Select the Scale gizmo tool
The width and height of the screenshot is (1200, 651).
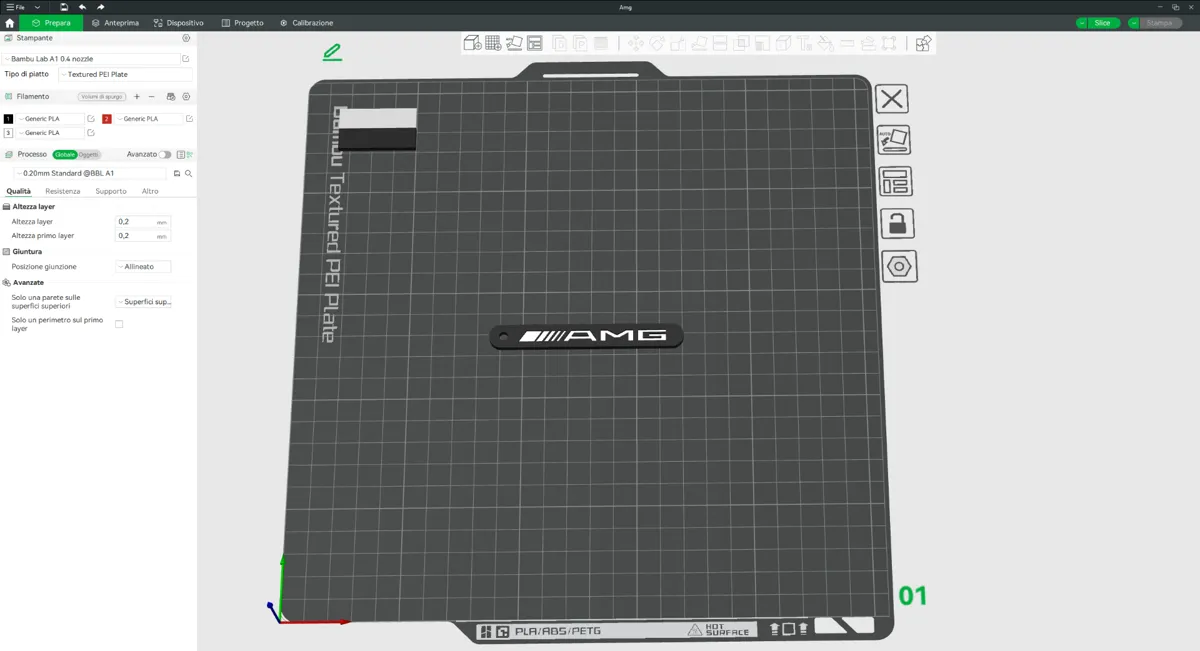click(x=678, y=43)
